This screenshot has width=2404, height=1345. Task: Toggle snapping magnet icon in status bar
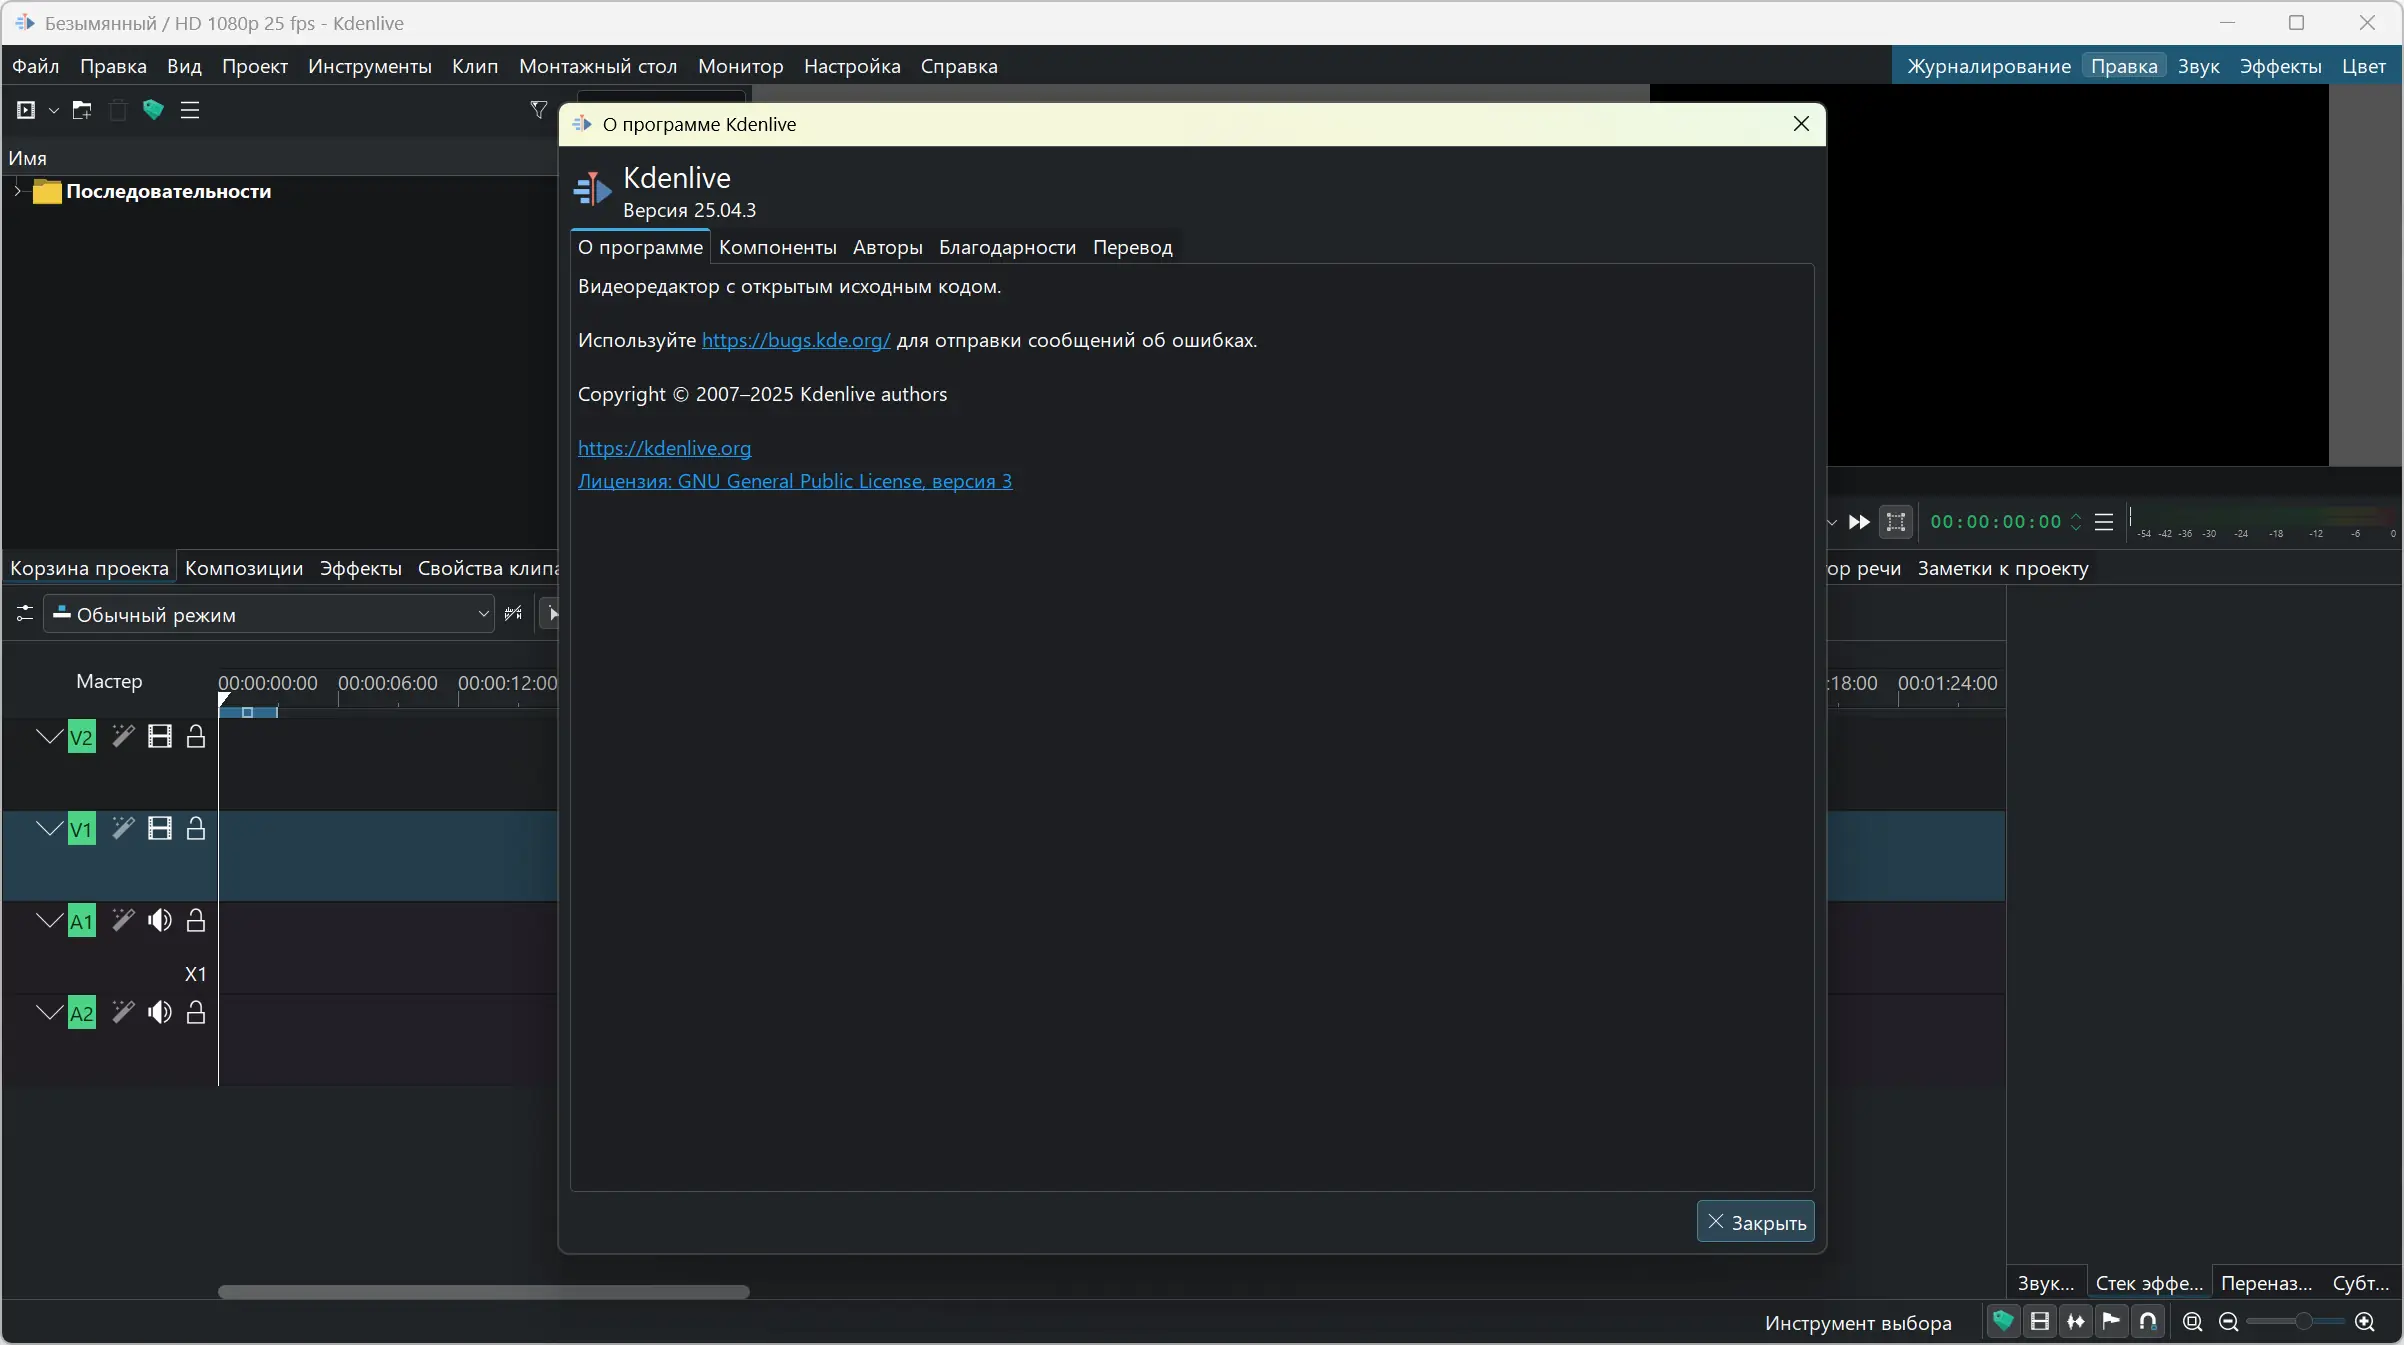click(2148, 1322)
